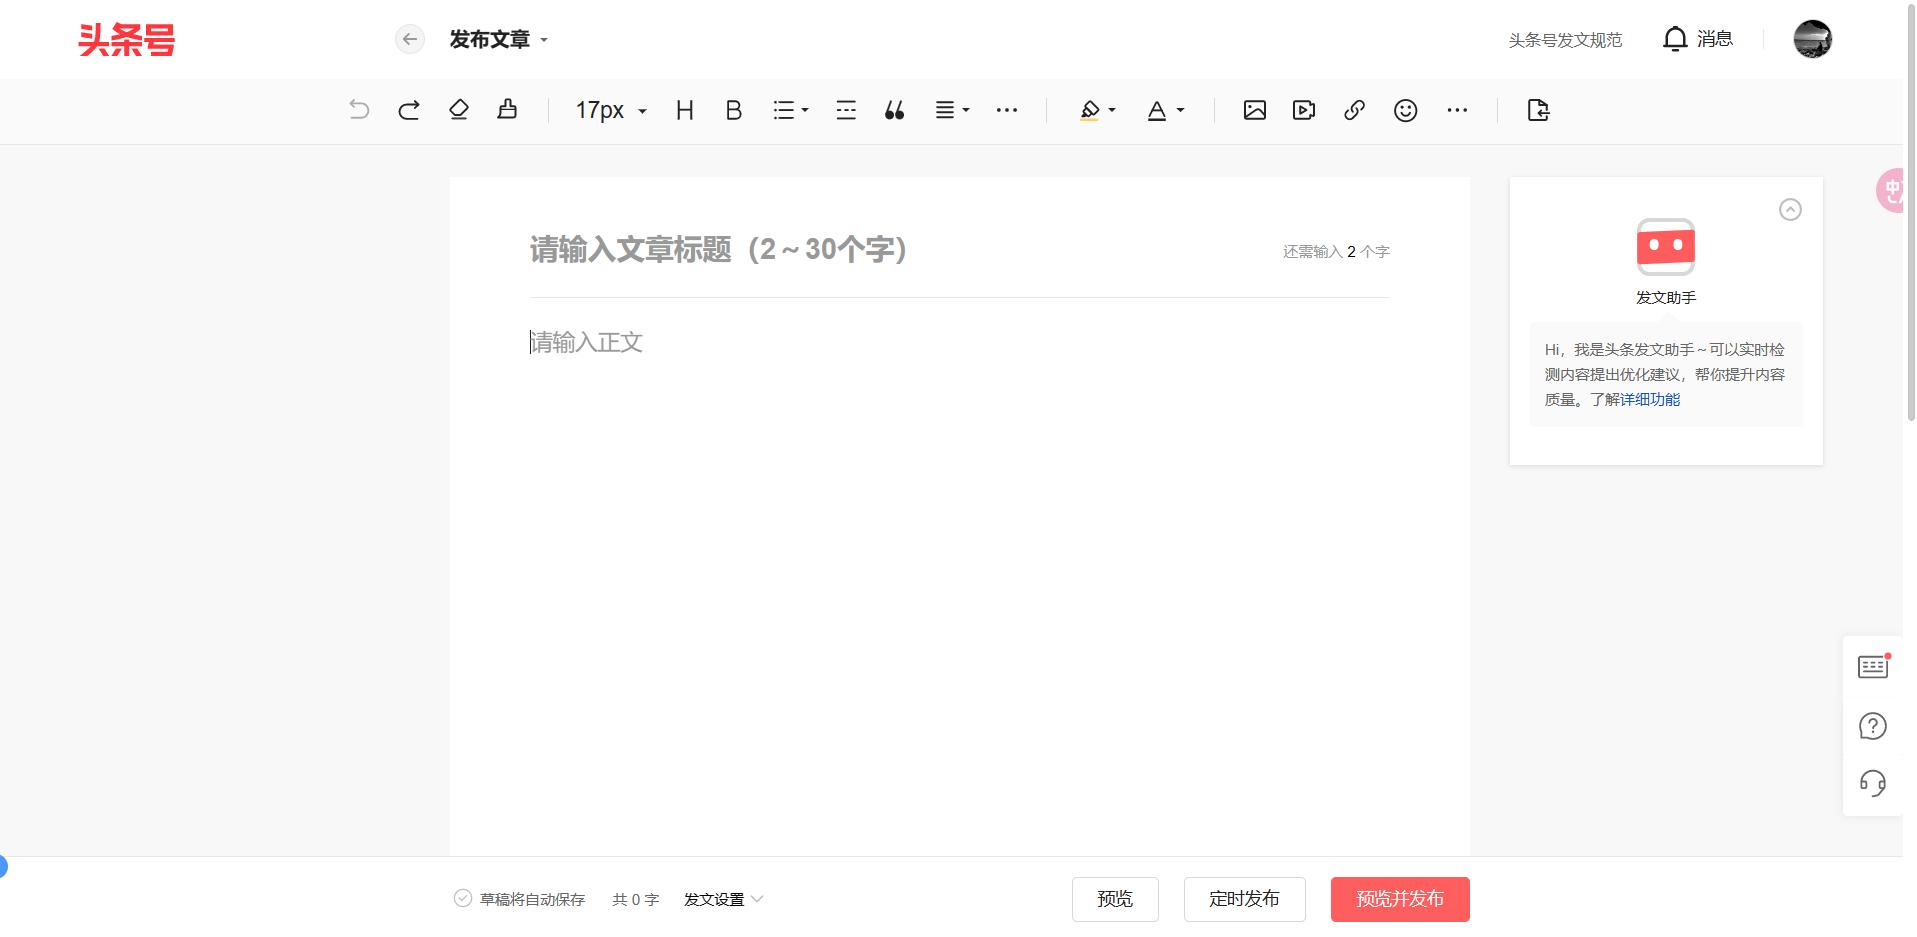This screenshot has height=937, width=1917.
Task: Click the 预览并发布 publish button
Action: 1399,899
